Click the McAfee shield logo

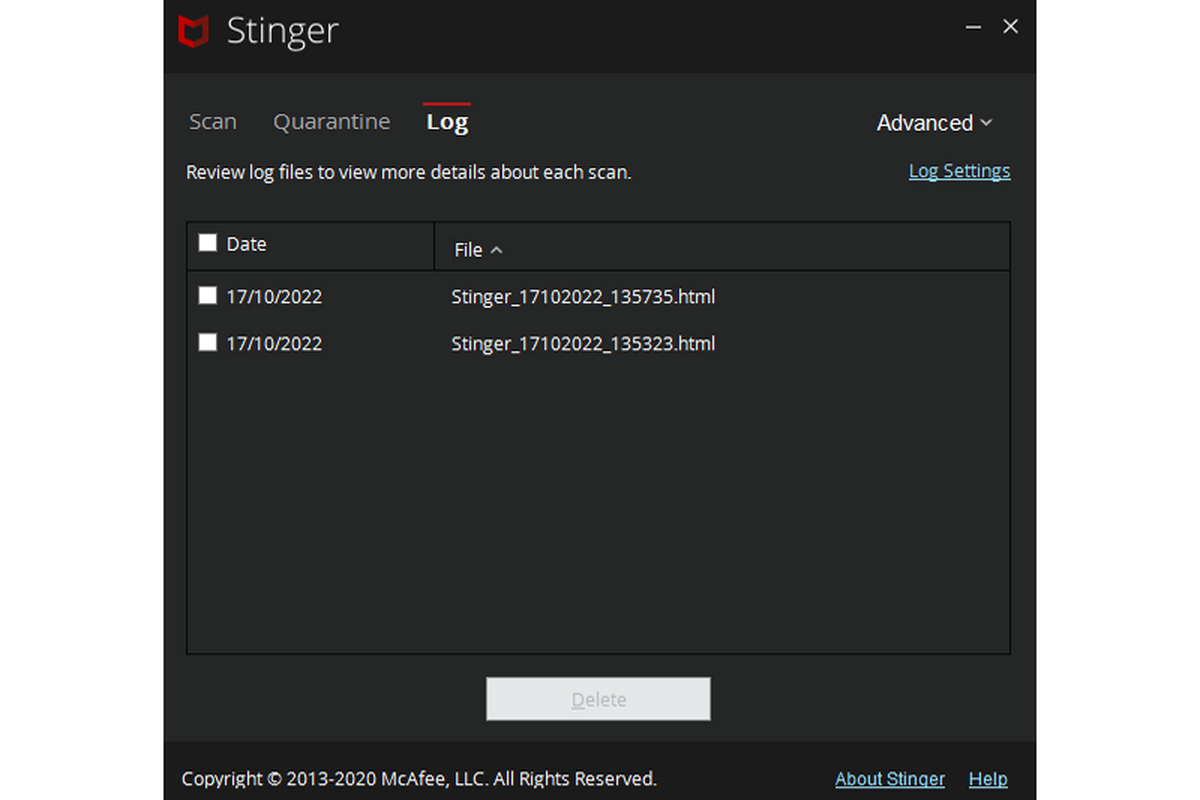(193, 32)
